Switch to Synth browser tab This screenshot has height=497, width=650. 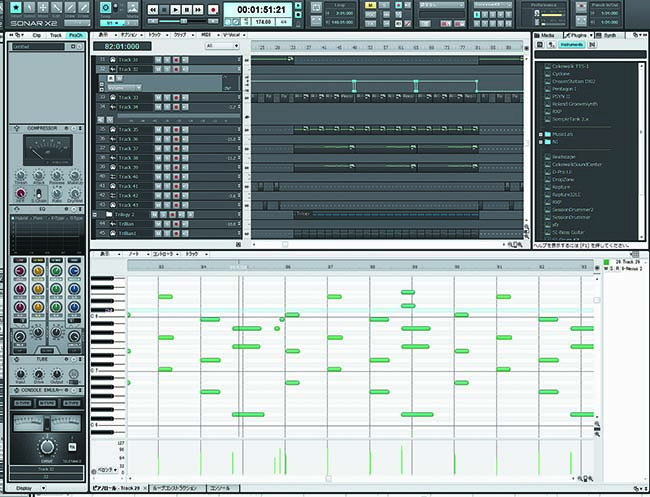tap(609, 36)
